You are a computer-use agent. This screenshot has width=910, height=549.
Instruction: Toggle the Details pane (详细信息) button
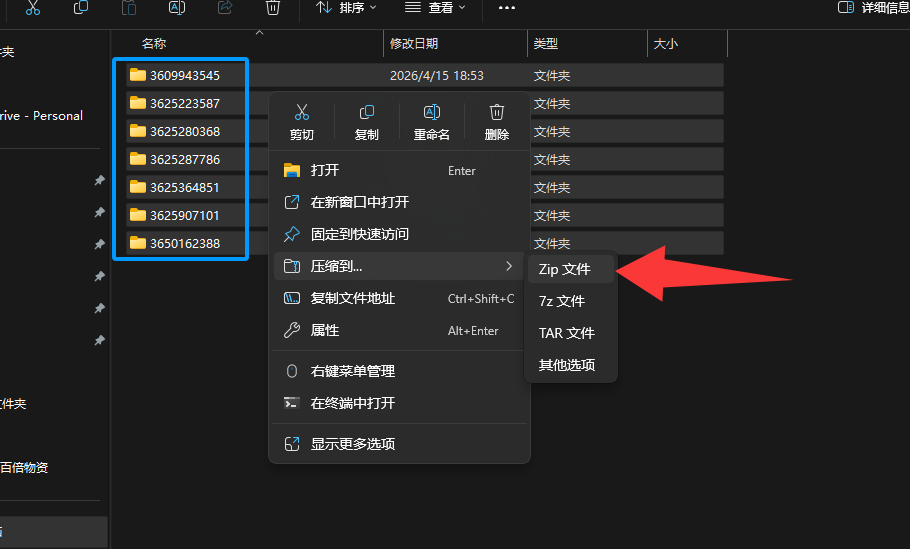pyautogui.click(x=873, y=8)
